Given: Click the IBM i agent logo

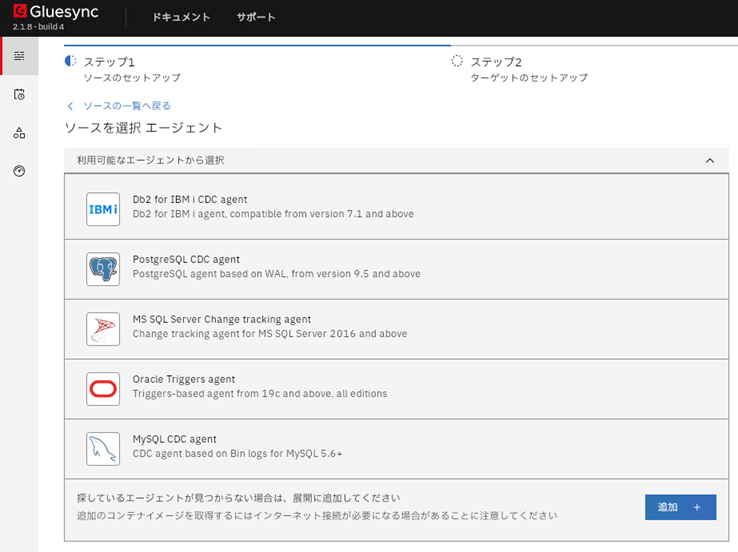Looking at the screenshot, I should point(103,209).
